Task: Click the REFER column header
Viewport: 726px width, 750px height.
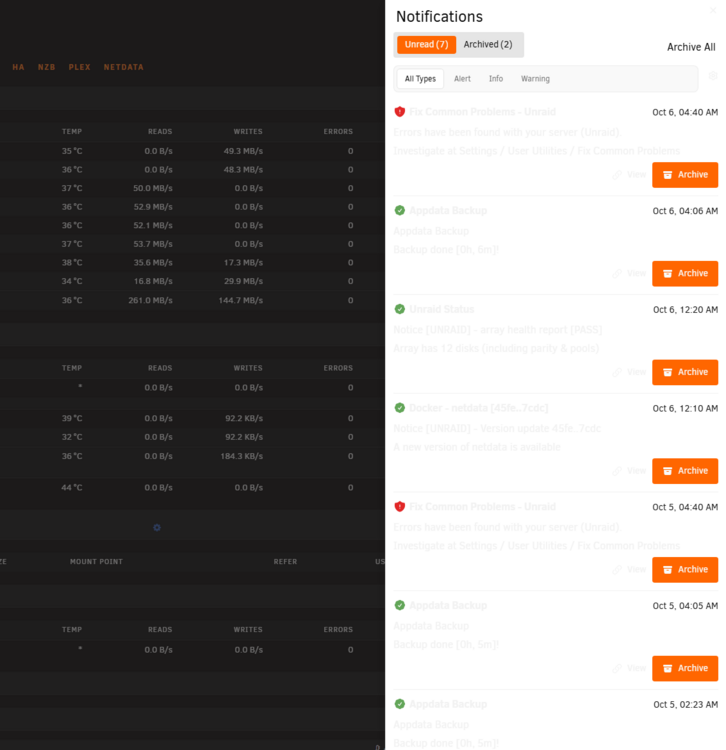Action: 285,562
